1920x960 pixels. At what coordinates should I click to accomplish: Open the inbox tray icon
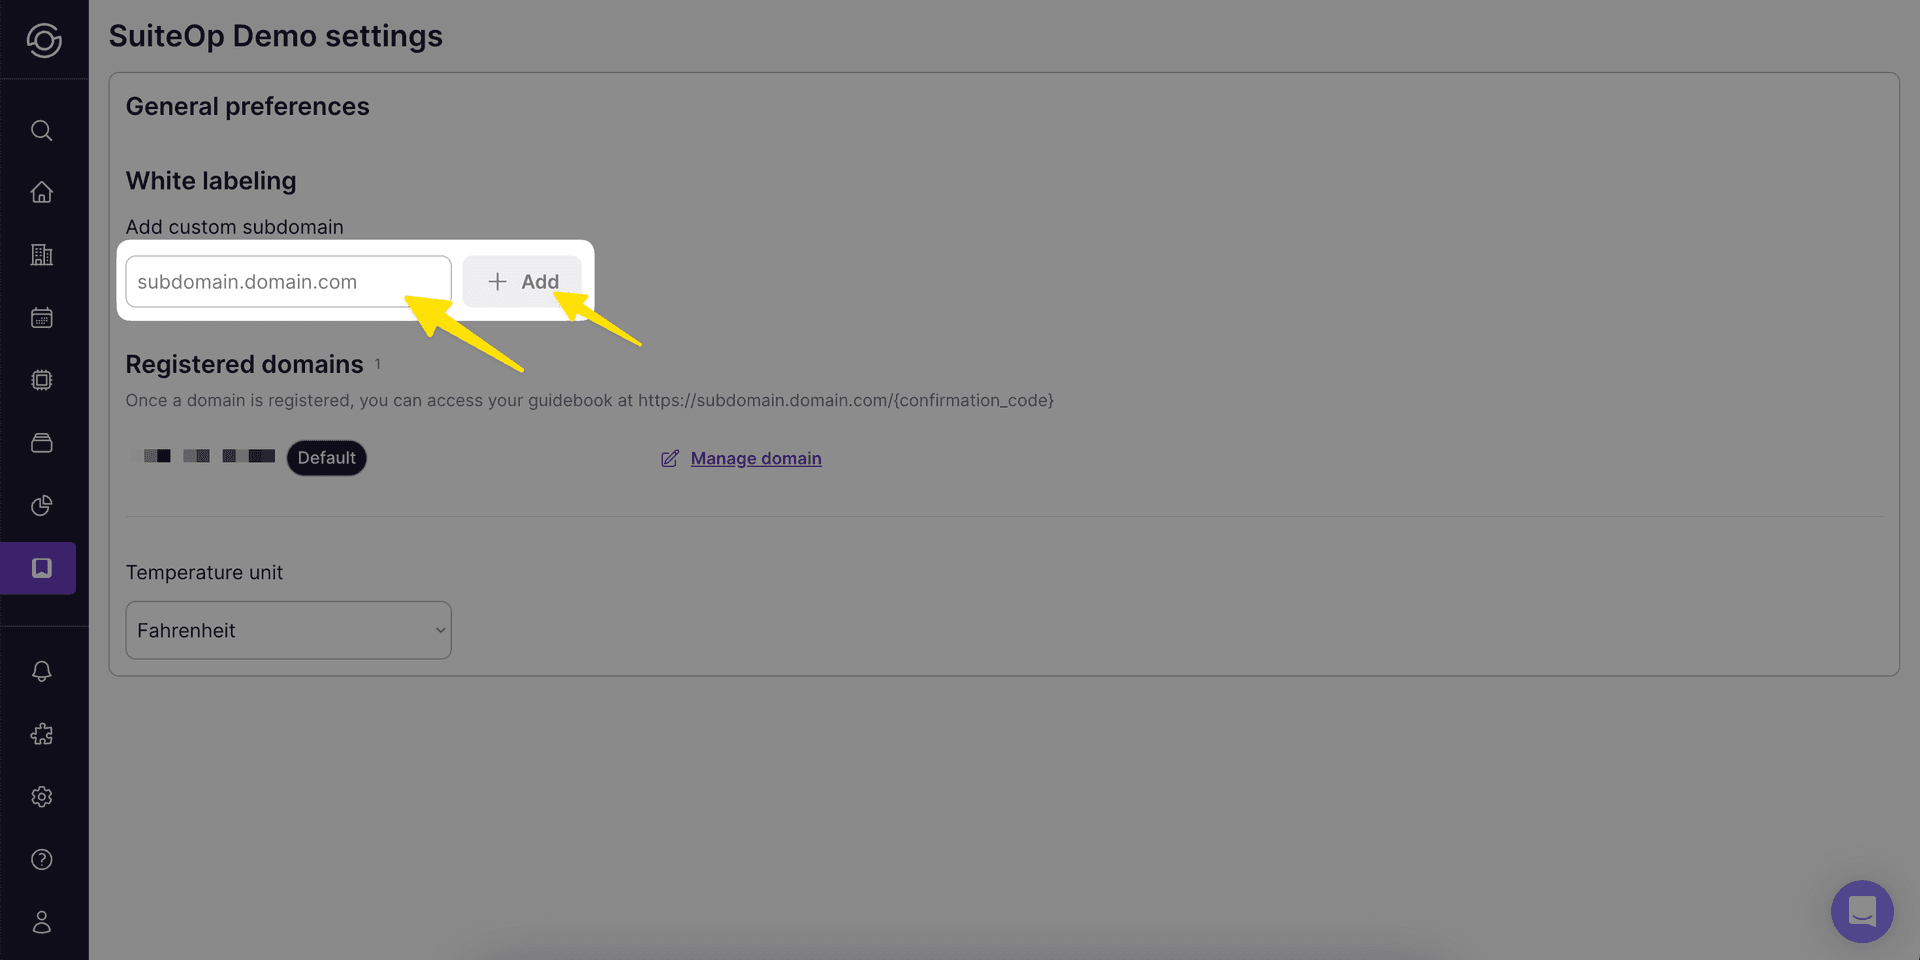41,443
